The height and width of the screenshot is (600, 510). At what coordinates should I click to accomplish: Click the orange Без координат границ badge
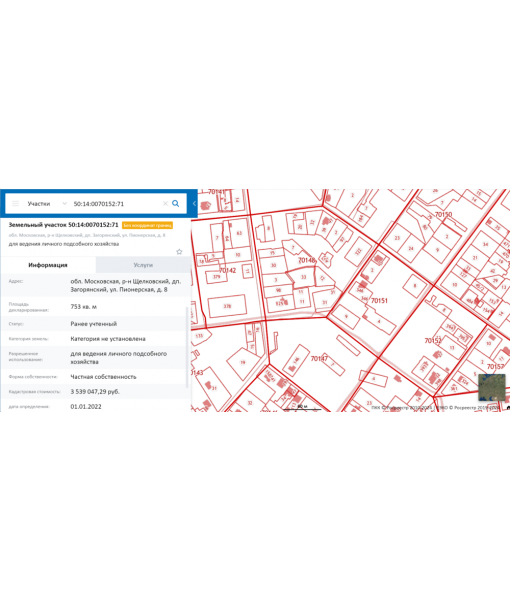pyautogui.click(x=147, y=225)
